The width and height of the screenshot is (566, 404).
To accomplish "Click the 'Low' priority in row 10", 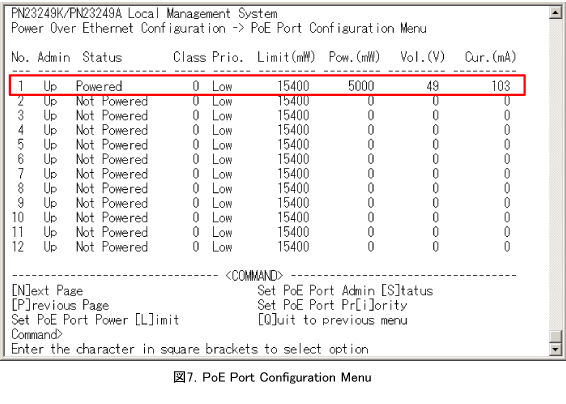I will click(x=222, y=218).
